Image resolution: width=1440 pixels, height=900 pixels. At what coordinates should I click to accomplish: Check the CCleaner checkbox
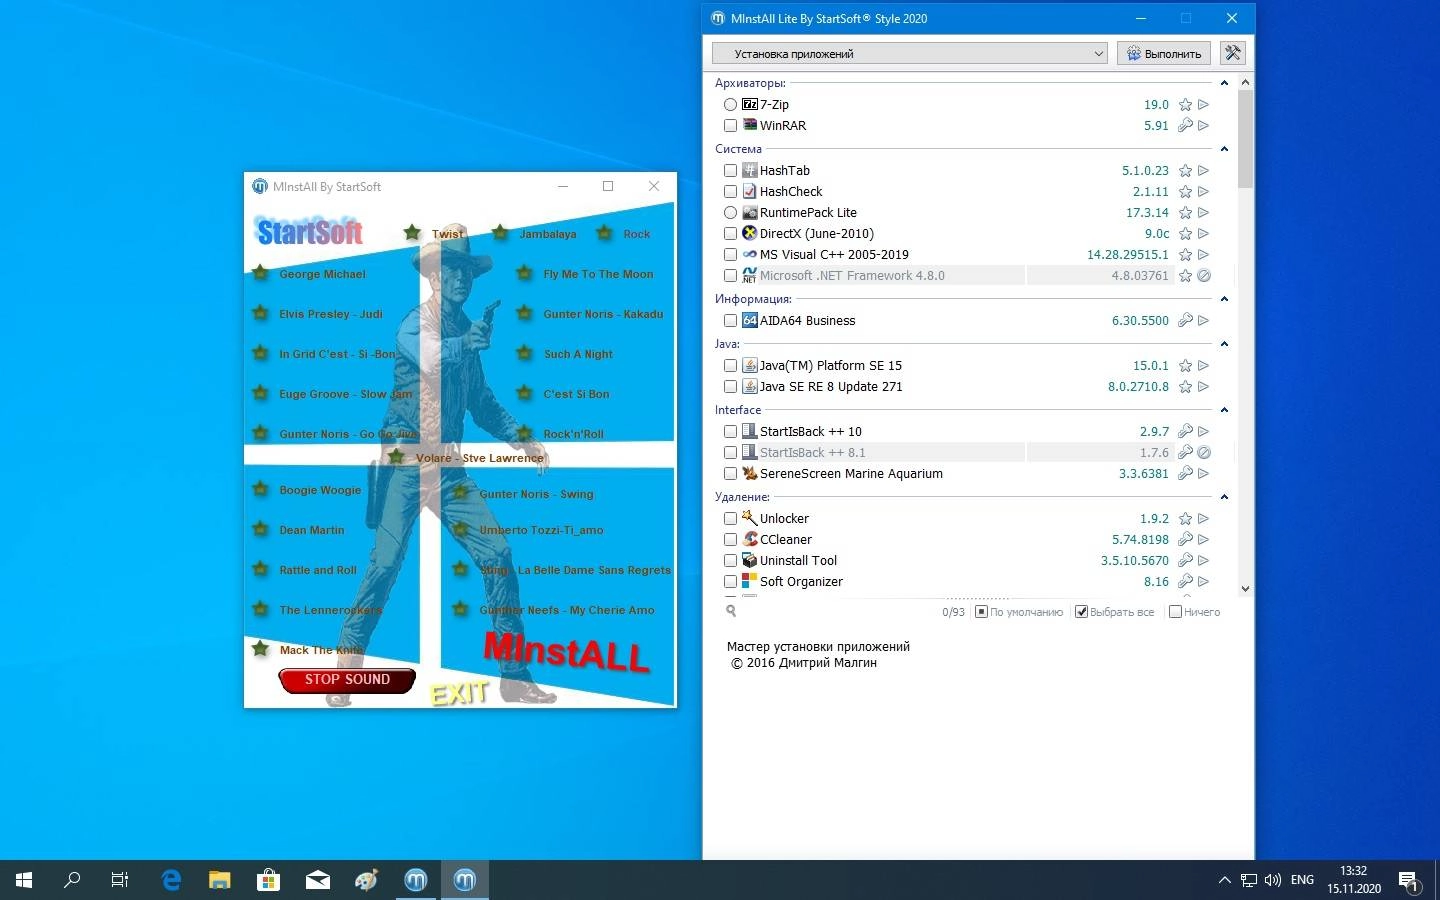click(x=730, y=539)
